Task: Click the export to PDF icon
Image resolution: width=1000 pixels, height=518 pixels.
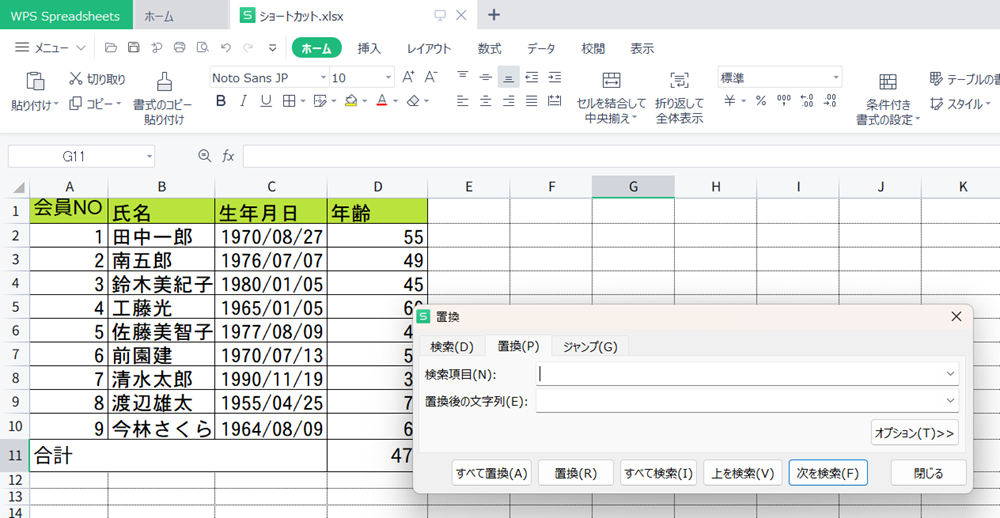Action: 157,47
